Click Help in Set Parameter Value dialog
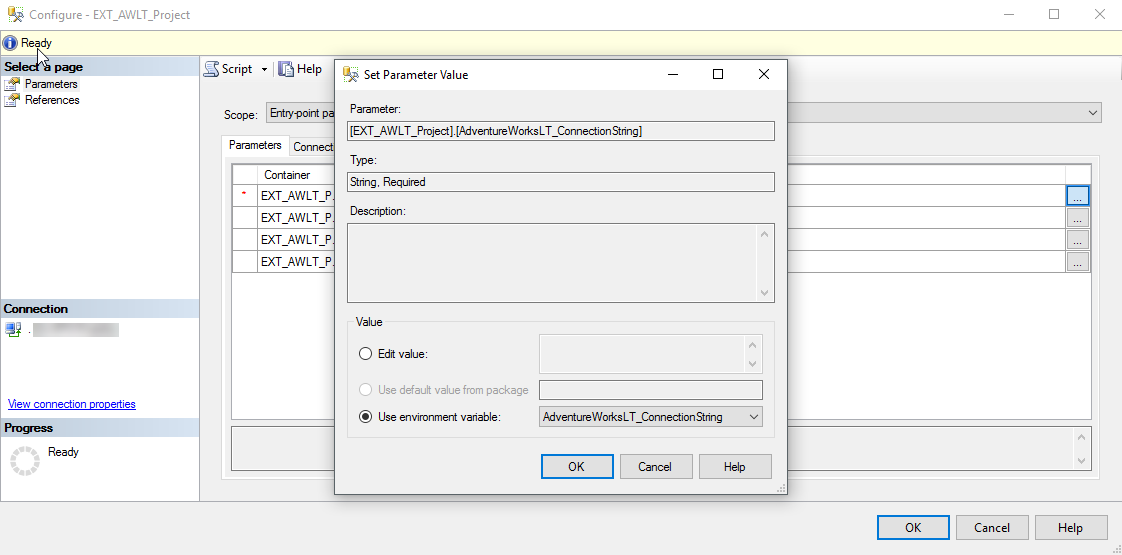 pyautogui.click(x=735, y=466)
